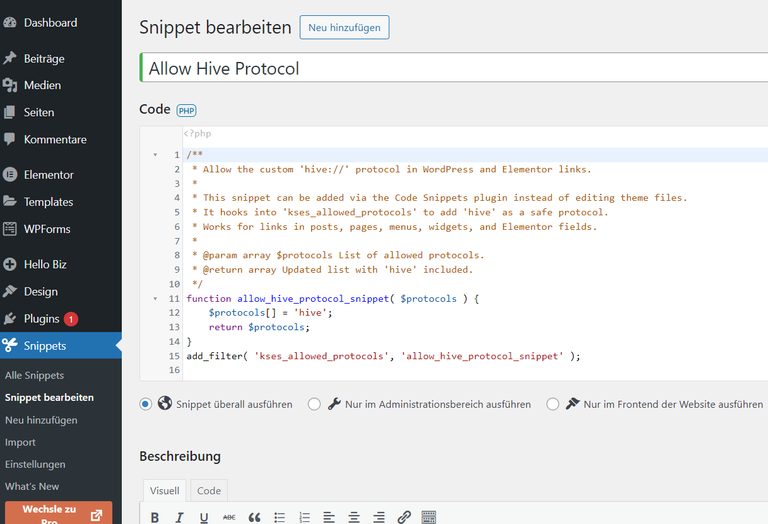Open the Hello Biz menu
768x524 pixels.
(45, 264)
